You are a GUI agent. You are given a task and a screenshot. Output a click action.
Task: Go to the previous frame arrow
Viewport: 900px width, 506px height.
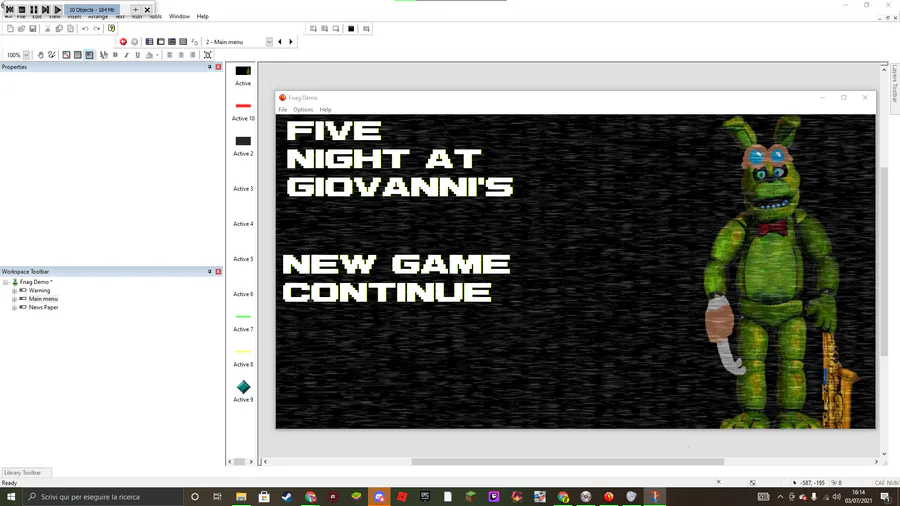pyautogui.click(x=280, y=42)
